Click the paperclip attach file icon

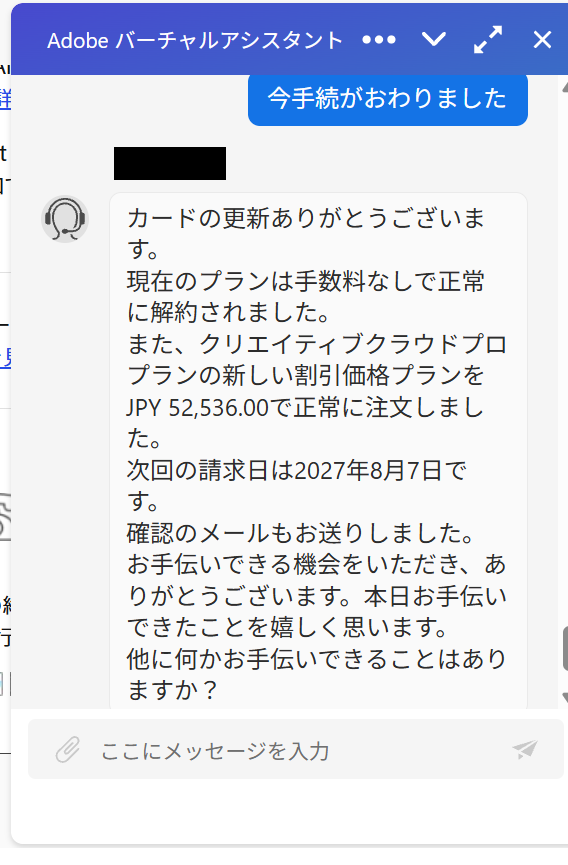(x=68, y=749)
